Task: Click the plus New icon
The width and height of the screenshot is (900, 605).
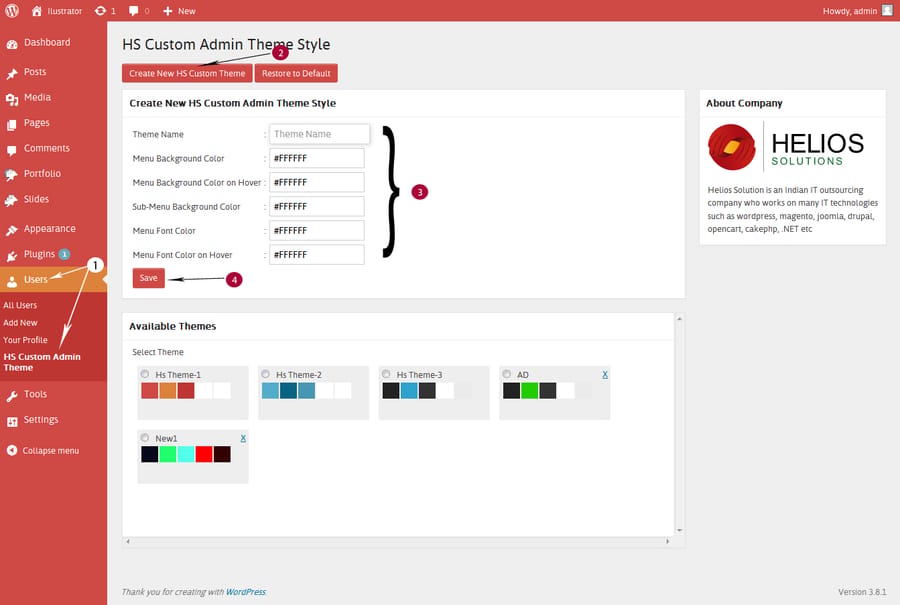Action: pos(168,11)
